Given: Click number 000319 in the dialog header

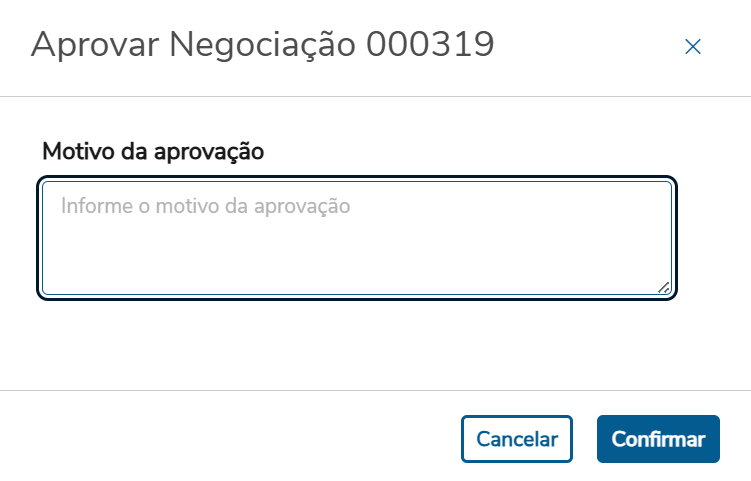Looking at the screenshot, I should click(x=430, y=45).
